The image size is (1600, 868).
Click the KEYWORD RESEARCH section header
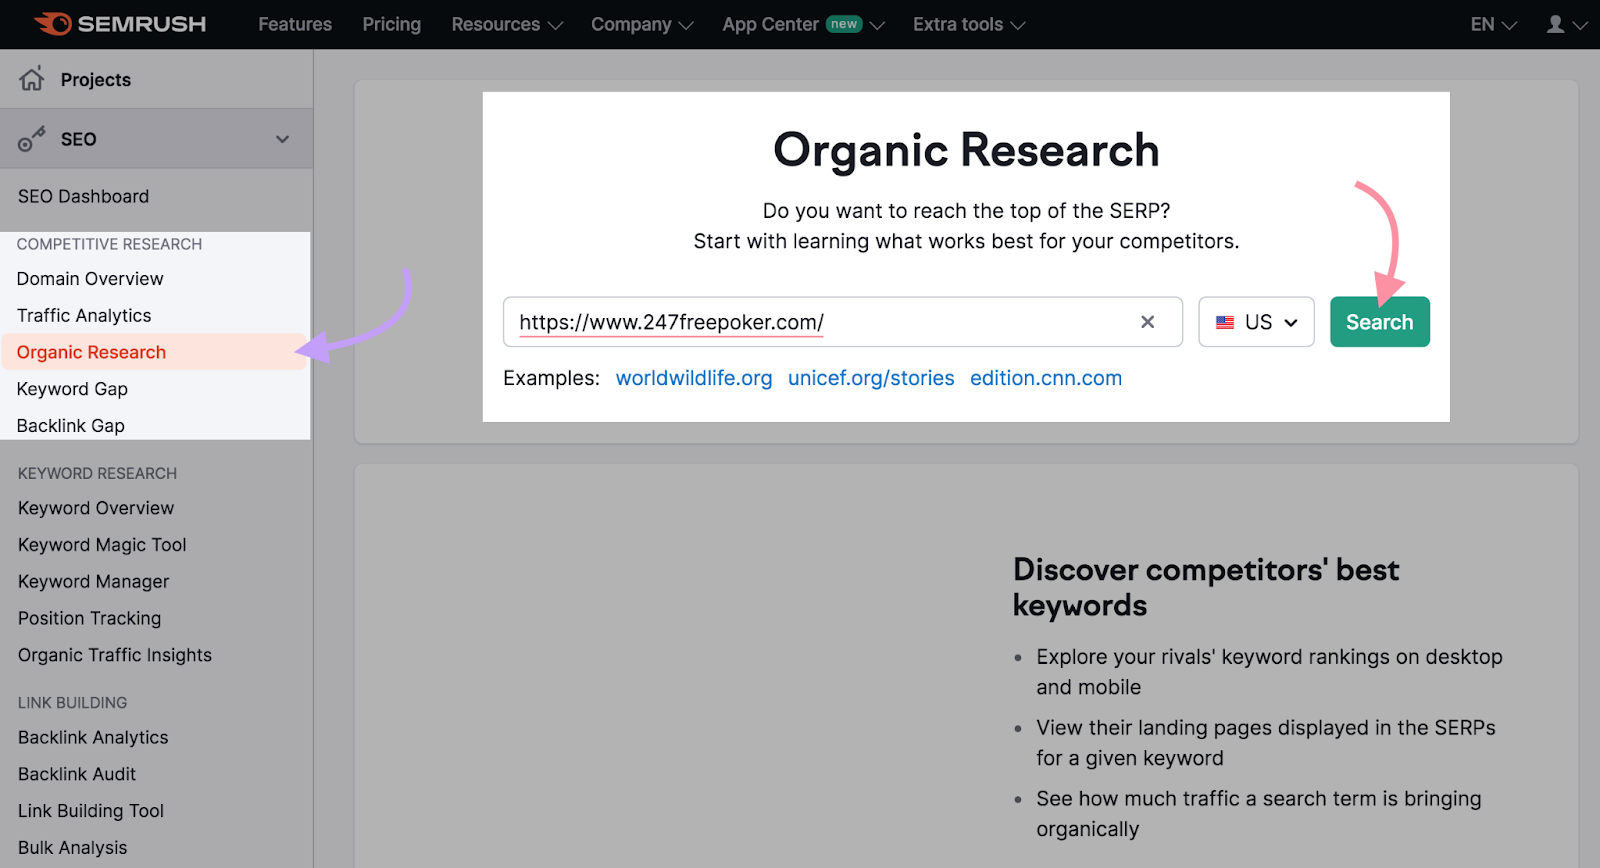(x=97, y=473)
